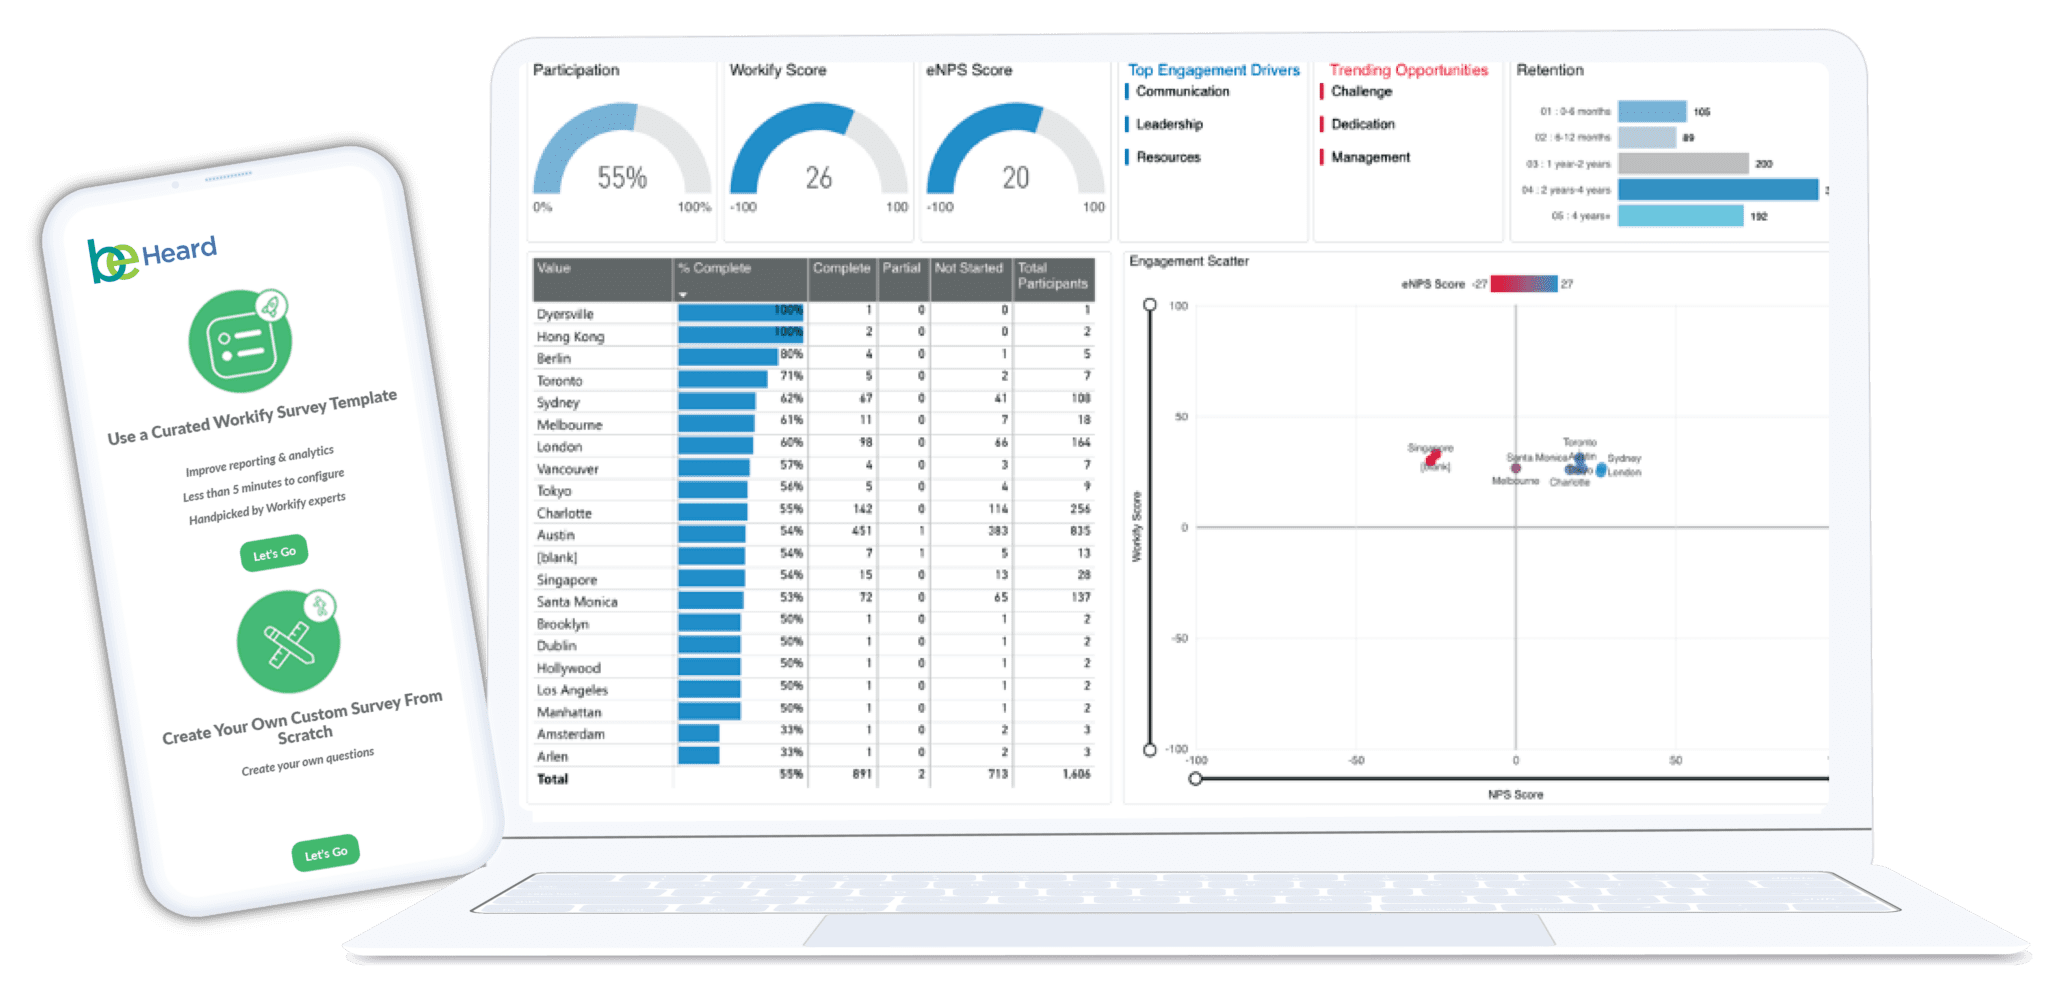
Task: Select the Dedication trending opportunity
Action: (1362, 124)
